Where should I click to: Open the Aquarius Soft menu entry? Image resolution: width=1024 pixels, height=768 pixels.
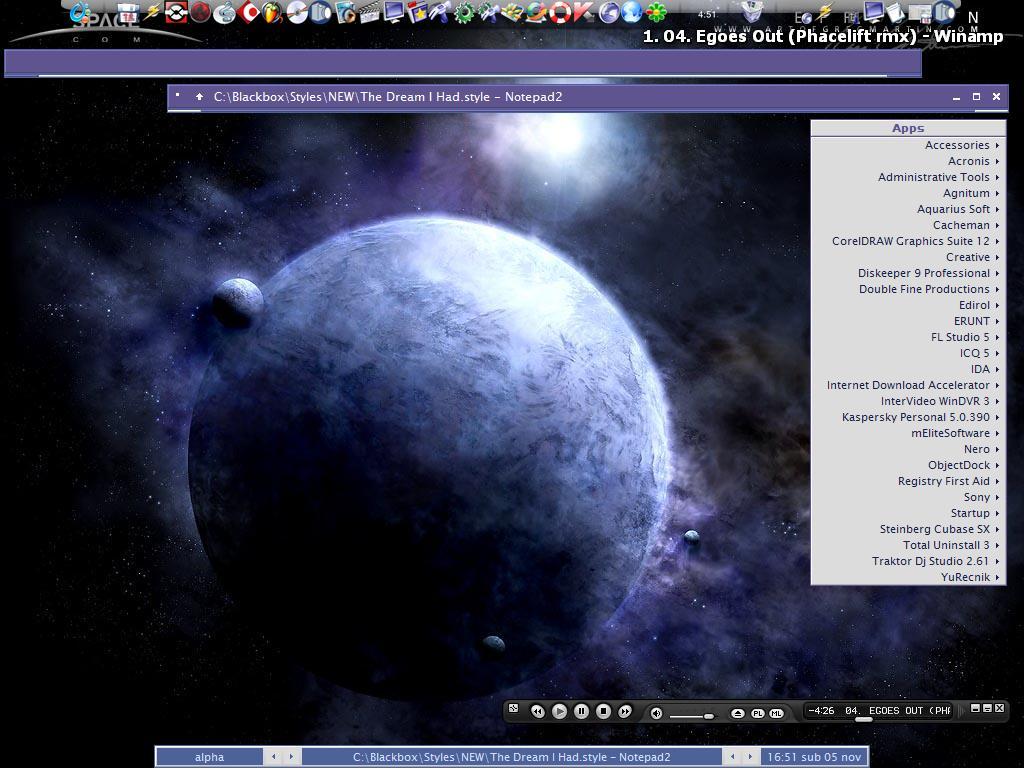pos(908,209)
